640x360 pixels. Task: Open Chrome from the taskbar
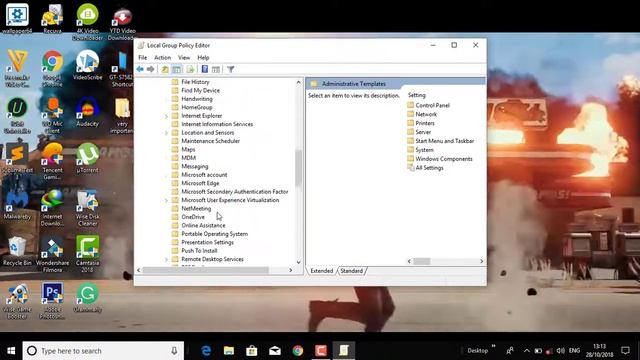tap(298, 351)
